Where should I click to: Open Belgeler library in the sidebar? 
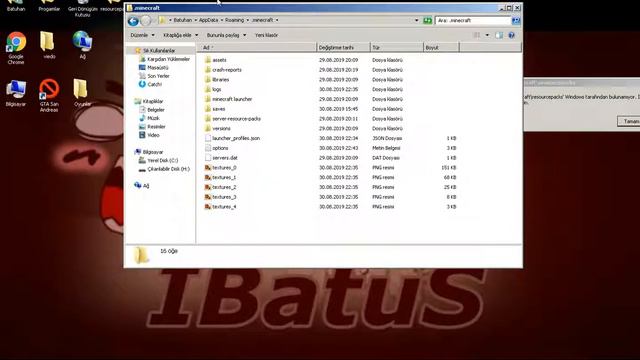click(x=156, y=110)
